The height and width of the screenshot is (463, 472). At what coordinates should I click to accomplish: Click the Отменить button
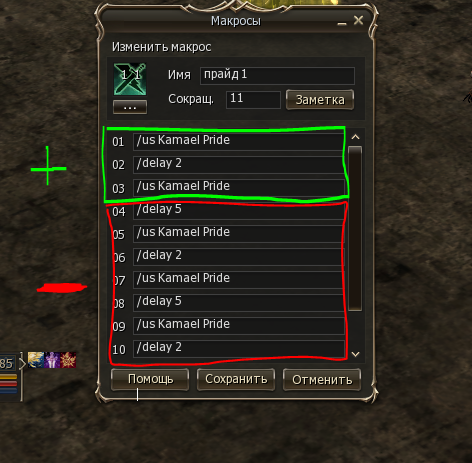[x=322, y=379]
